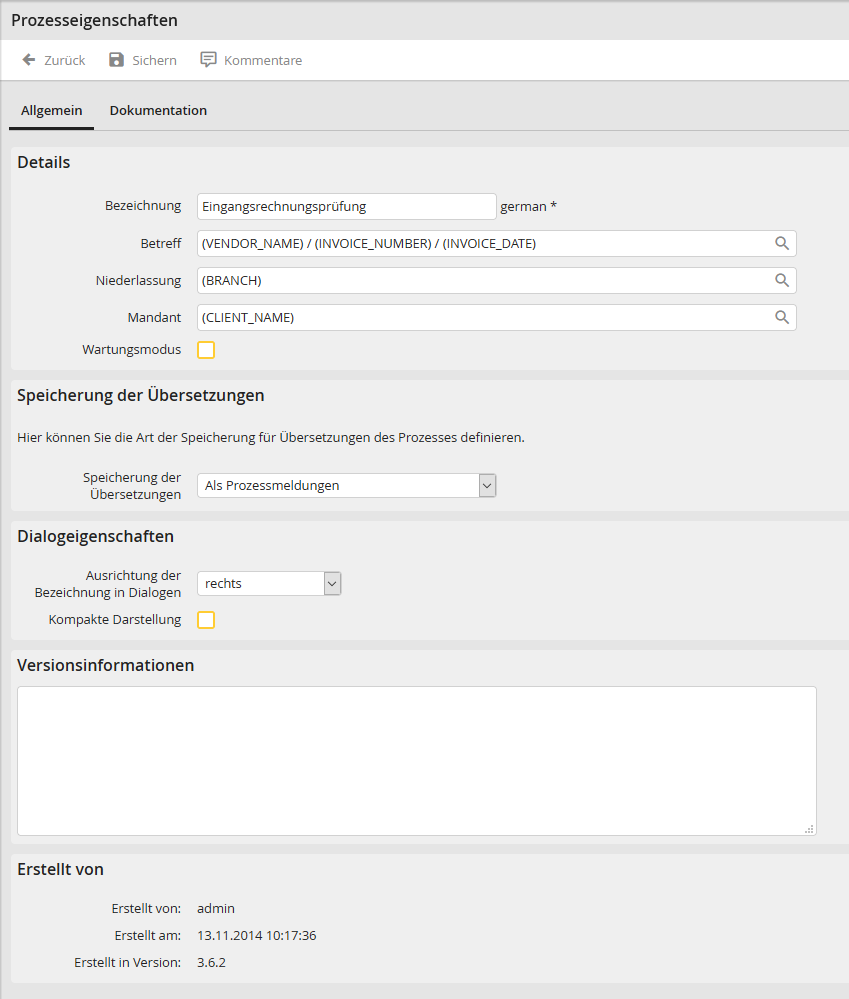Click inside the Versionsinformationen text area
849x999 pixels.
(416, 760)
